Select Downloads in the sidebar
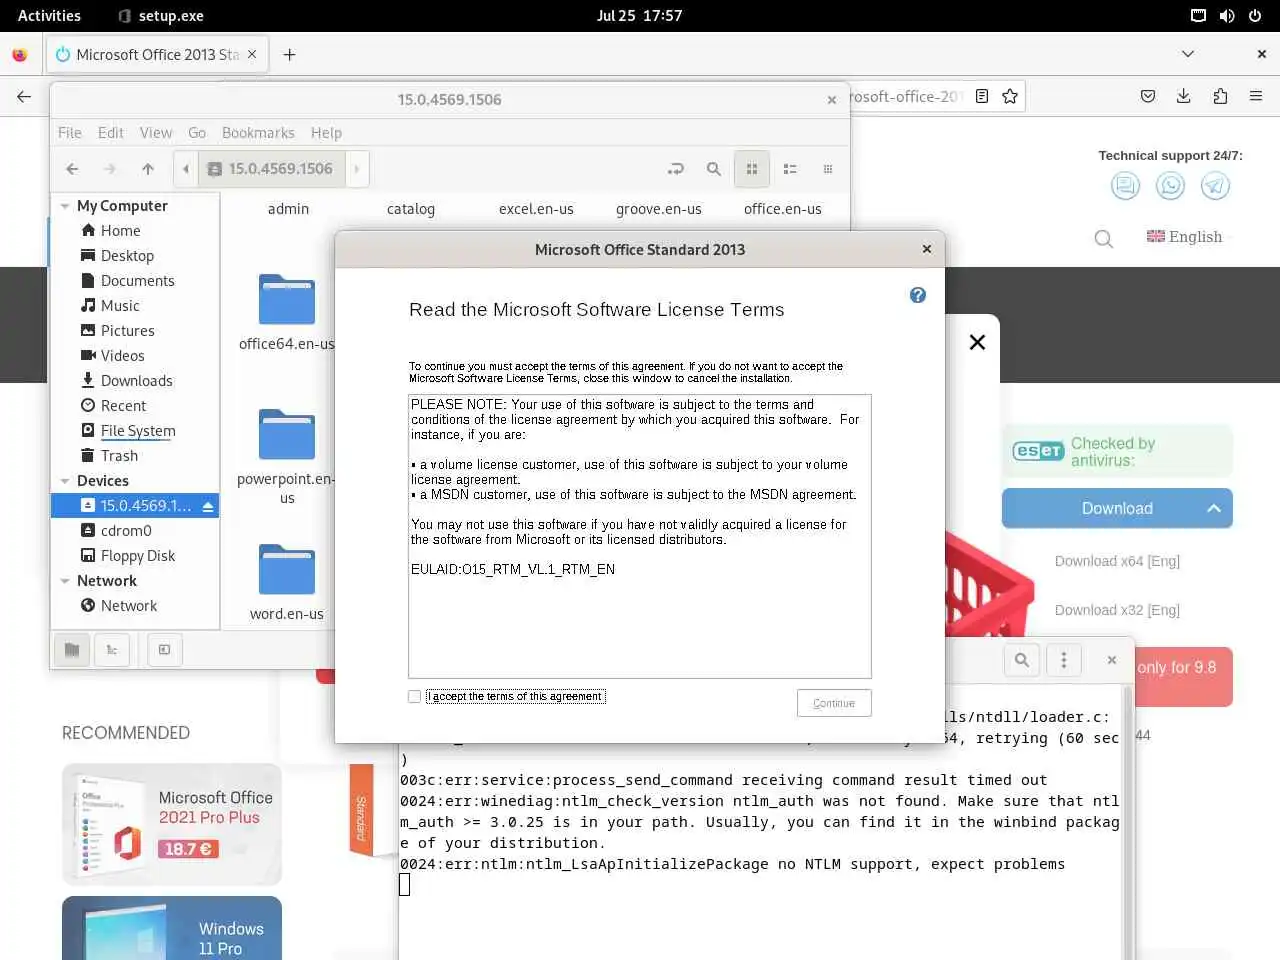 pyautogui.click(x=135, y=380)
